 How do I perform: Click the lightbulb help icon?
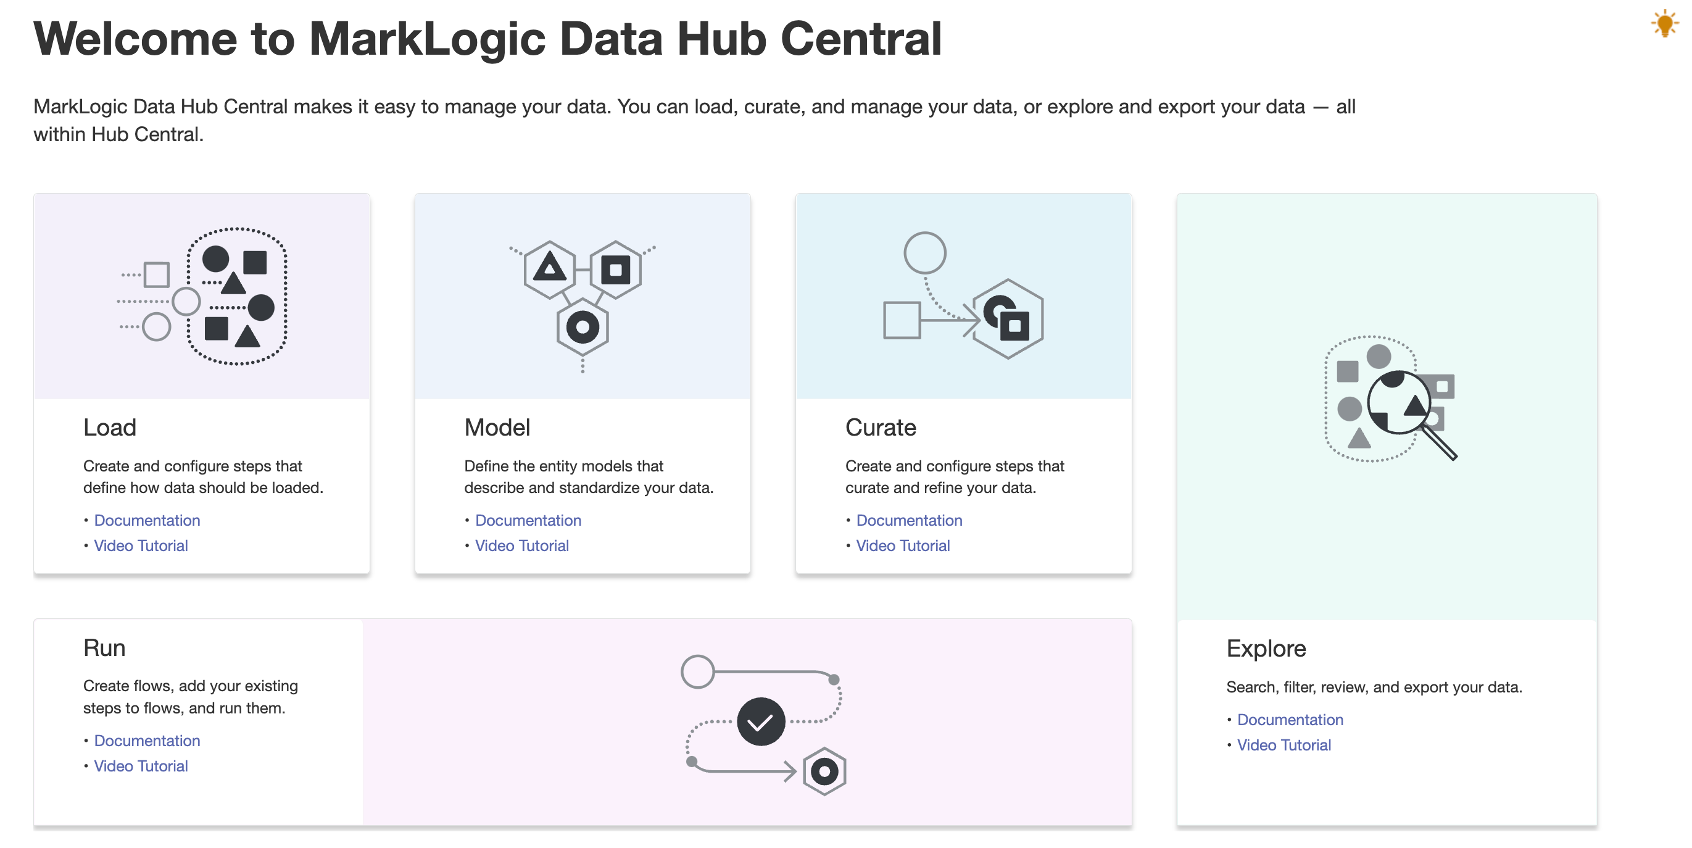[1663, 23]
